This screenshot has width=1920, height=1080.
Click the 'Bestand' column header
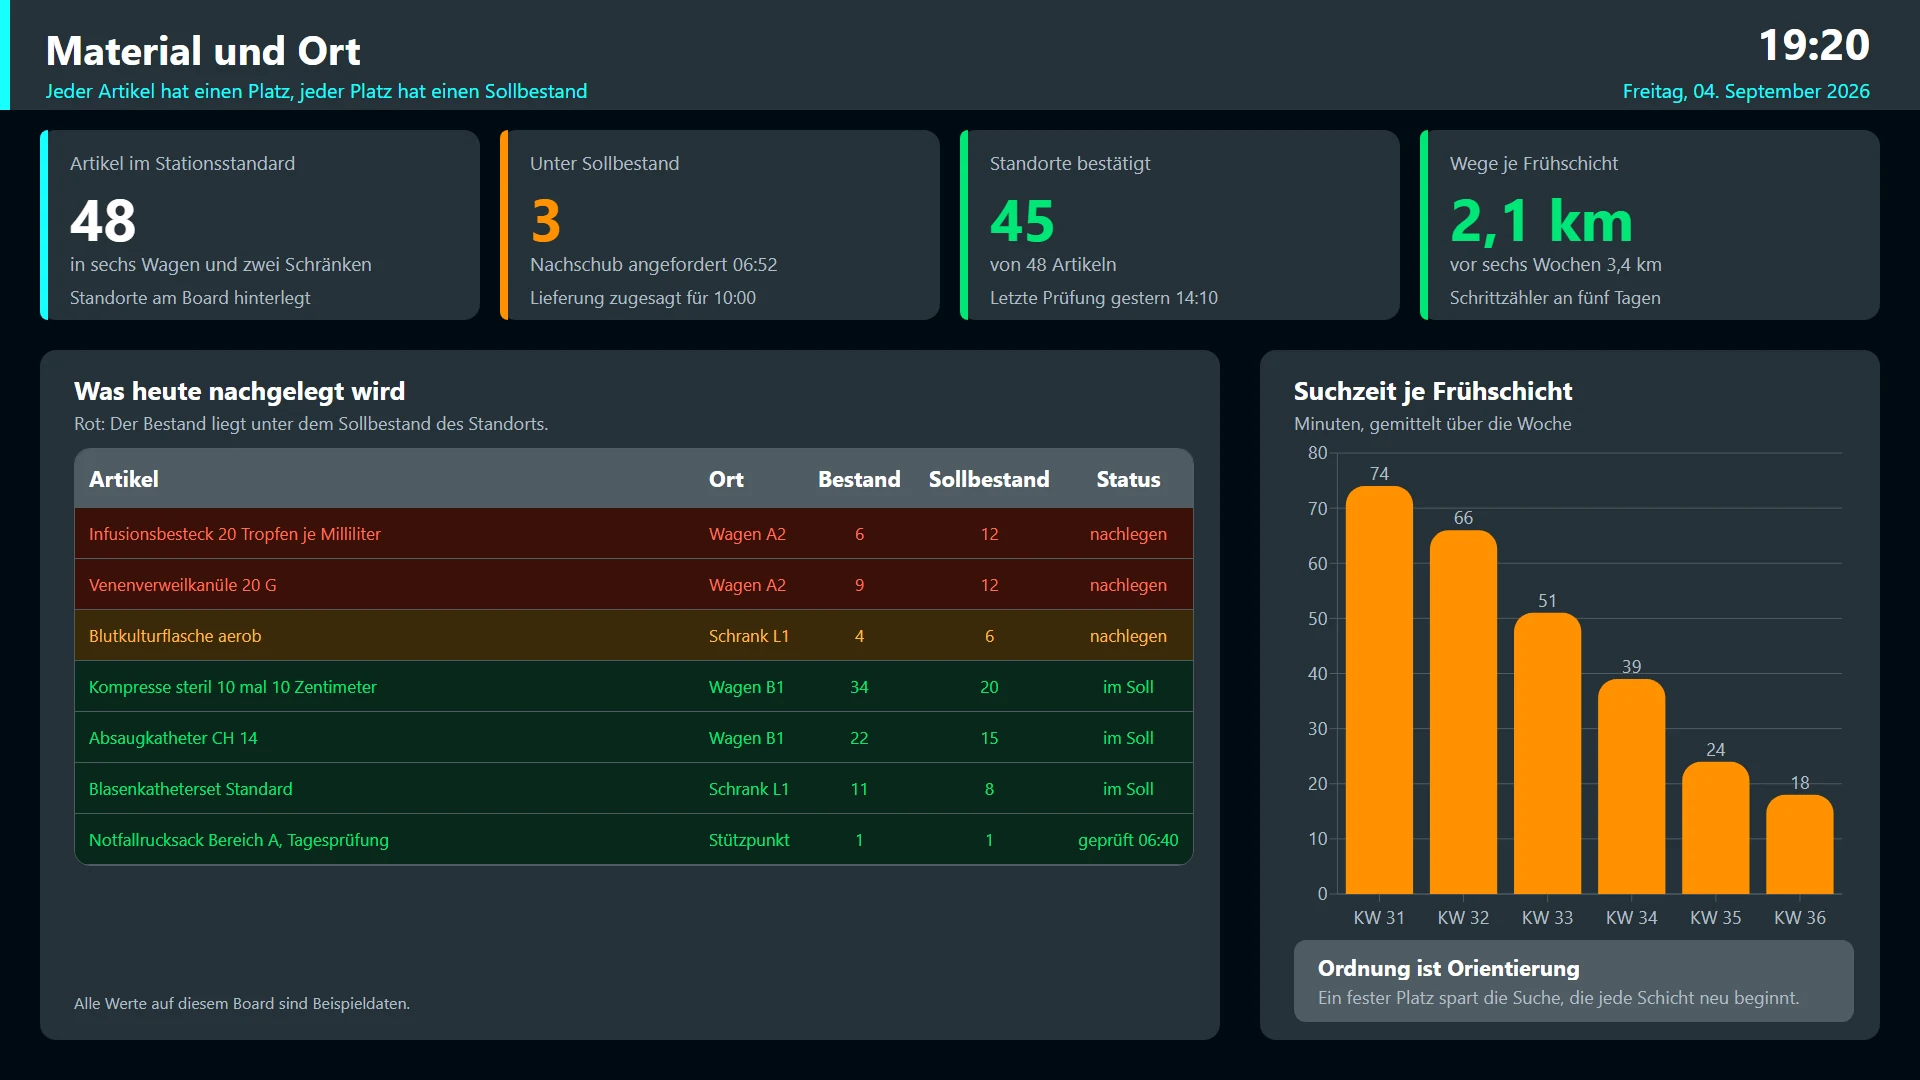click(859, 479)
